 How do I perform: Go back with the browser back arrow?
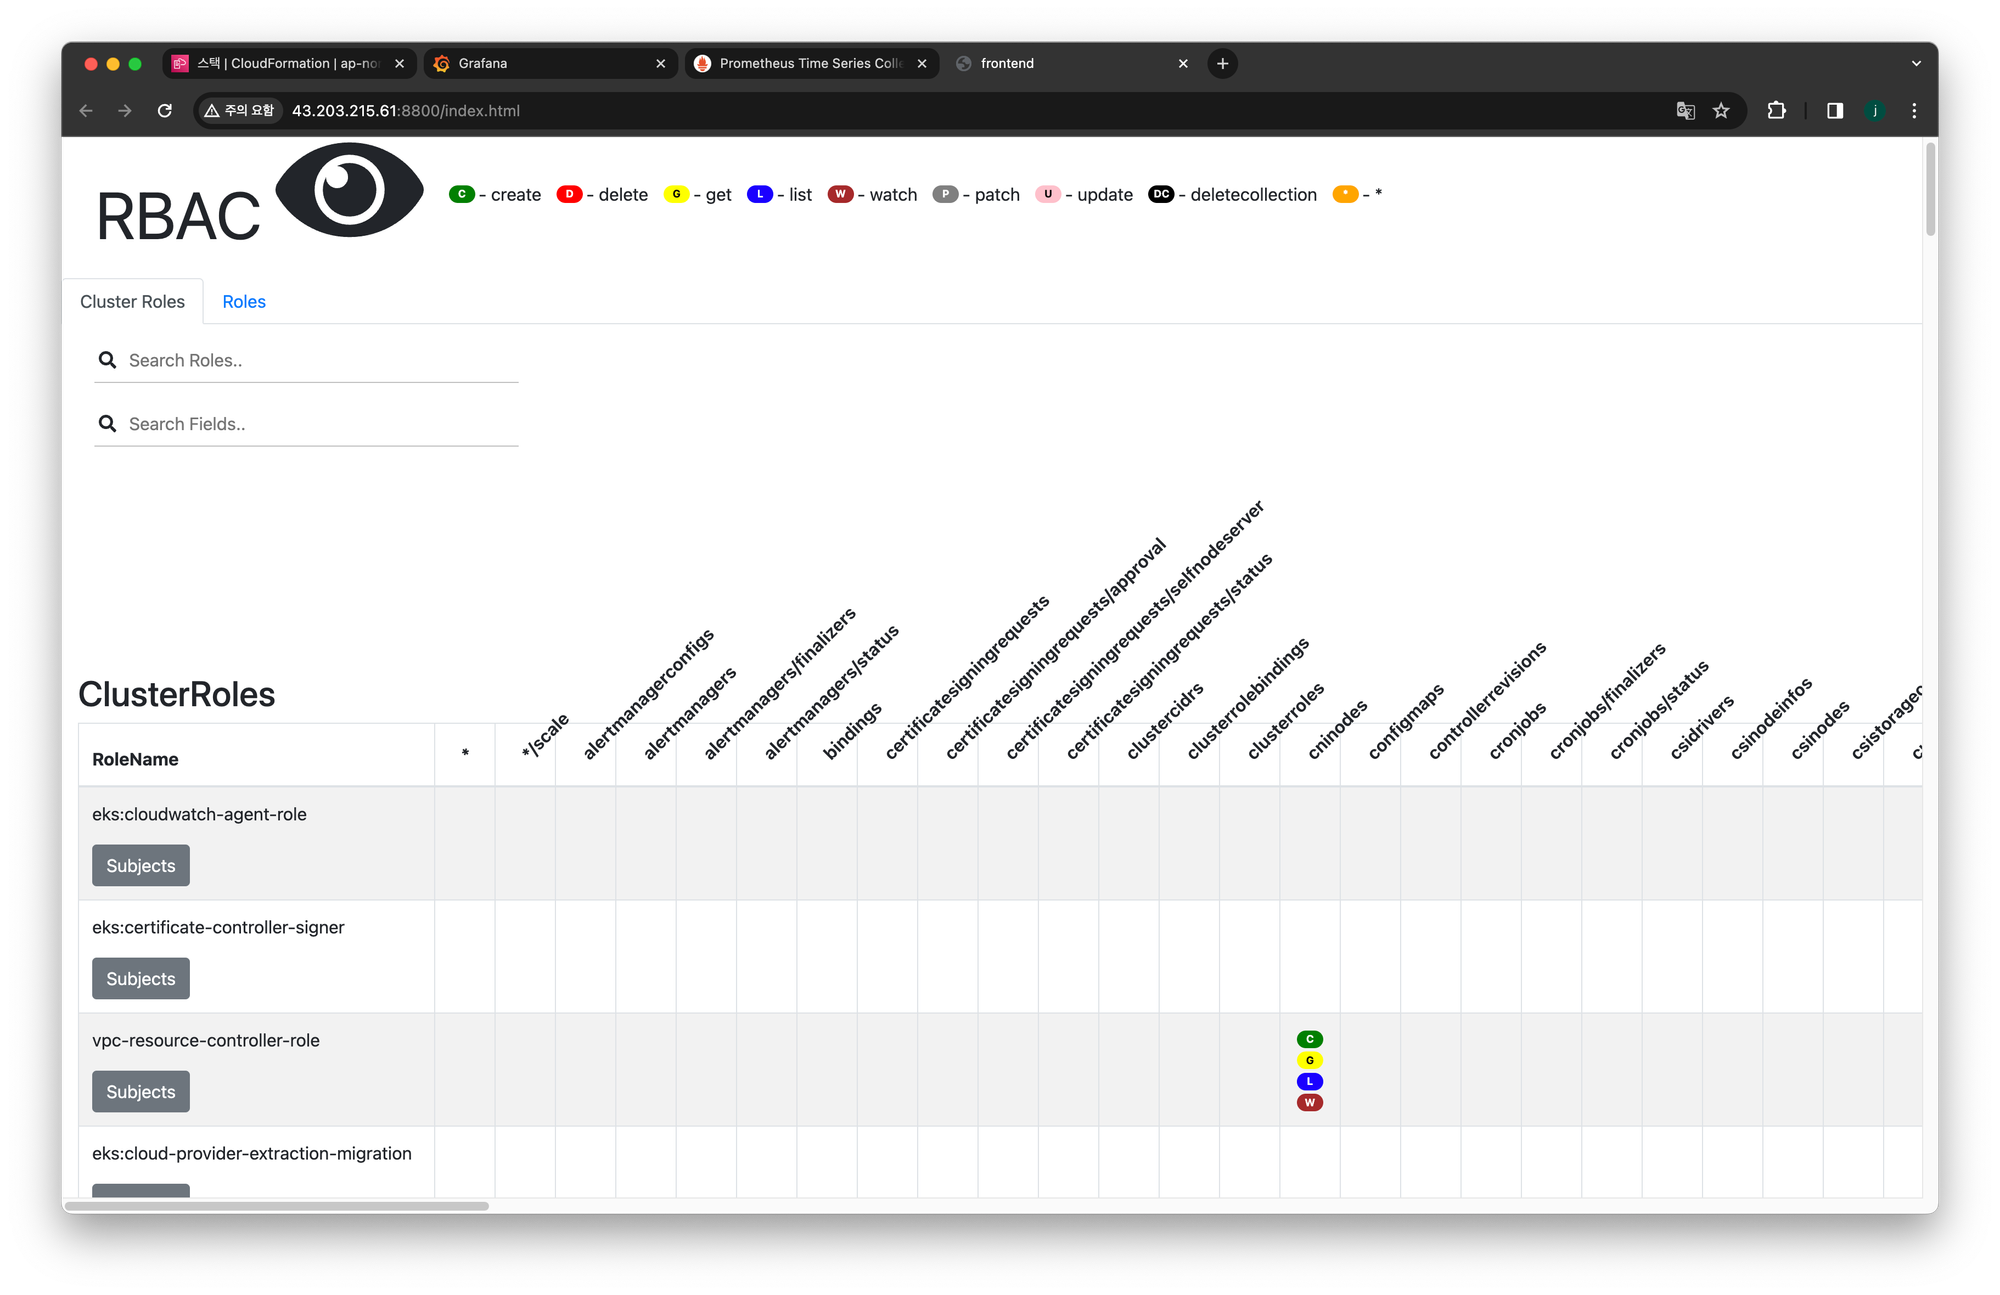[x=86, y=111]
